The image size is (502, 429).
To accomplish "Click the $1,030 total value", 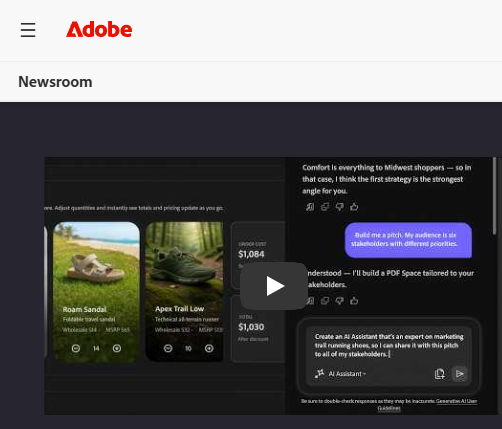I will coord(251,327).
